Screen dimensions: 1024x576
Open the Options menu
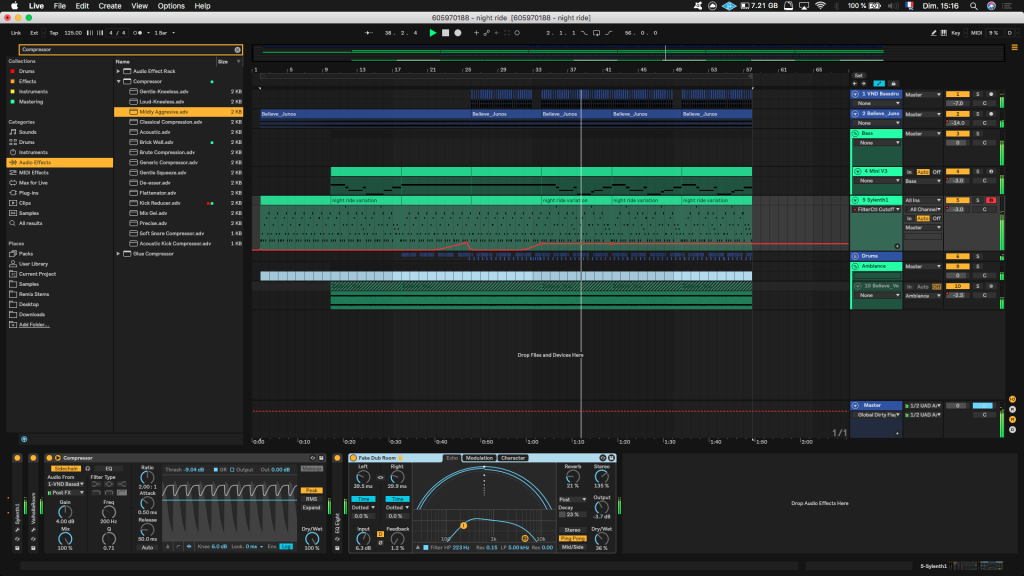[x=171, y=6]
